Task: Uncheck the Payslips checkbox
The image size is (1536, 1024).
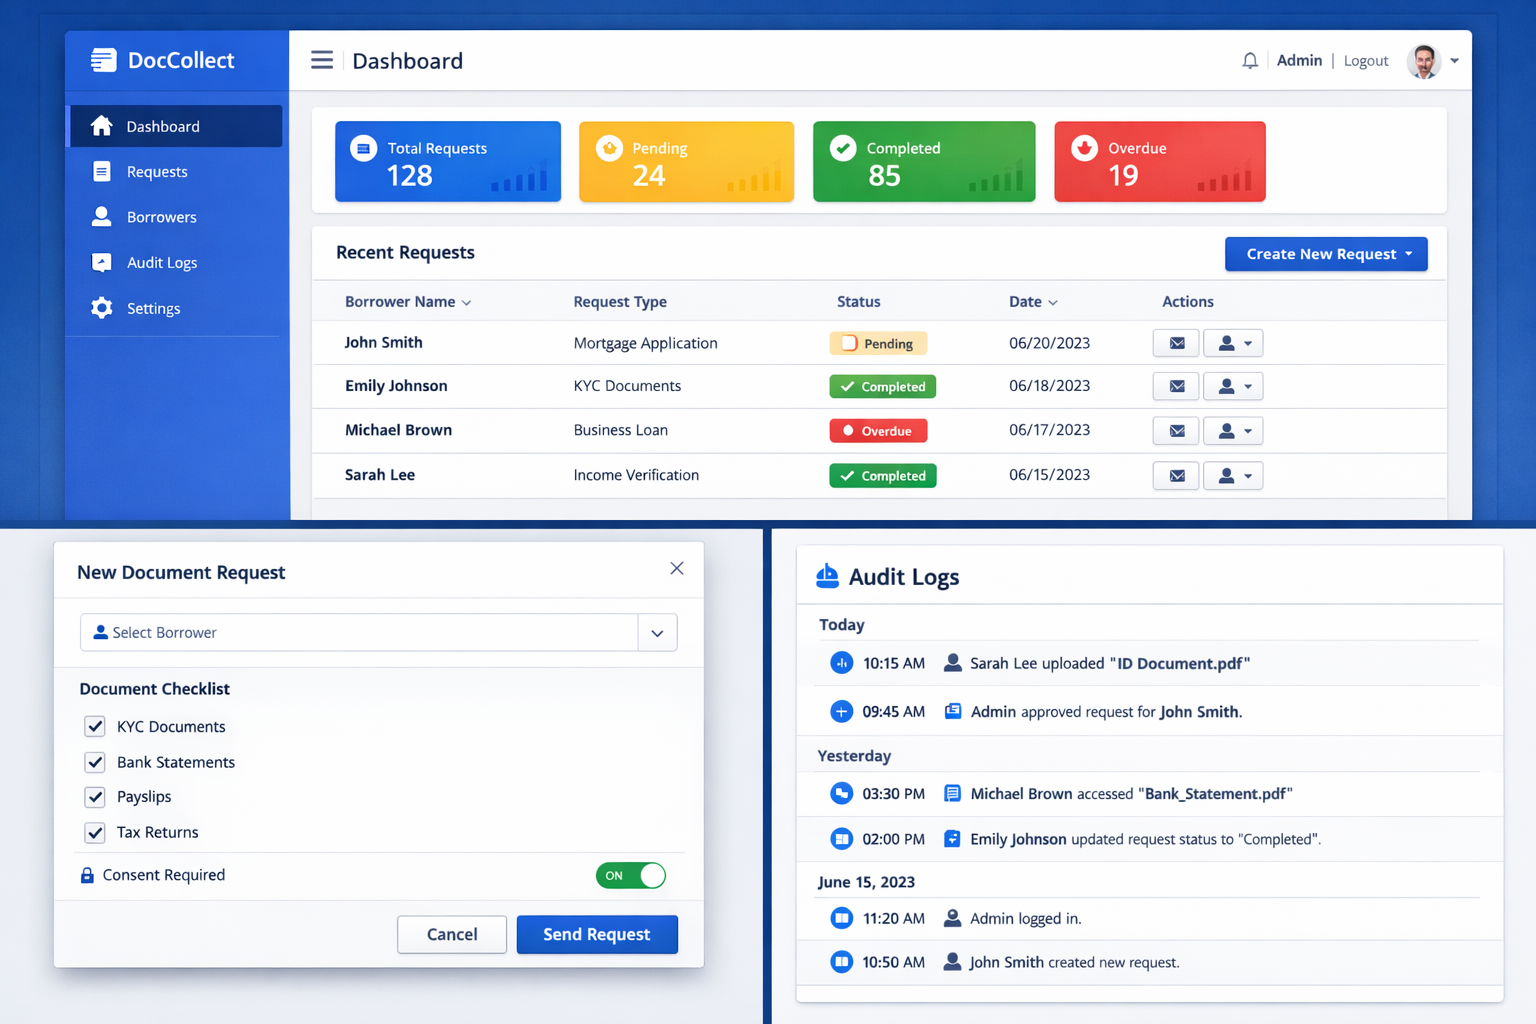Action: 95,797
